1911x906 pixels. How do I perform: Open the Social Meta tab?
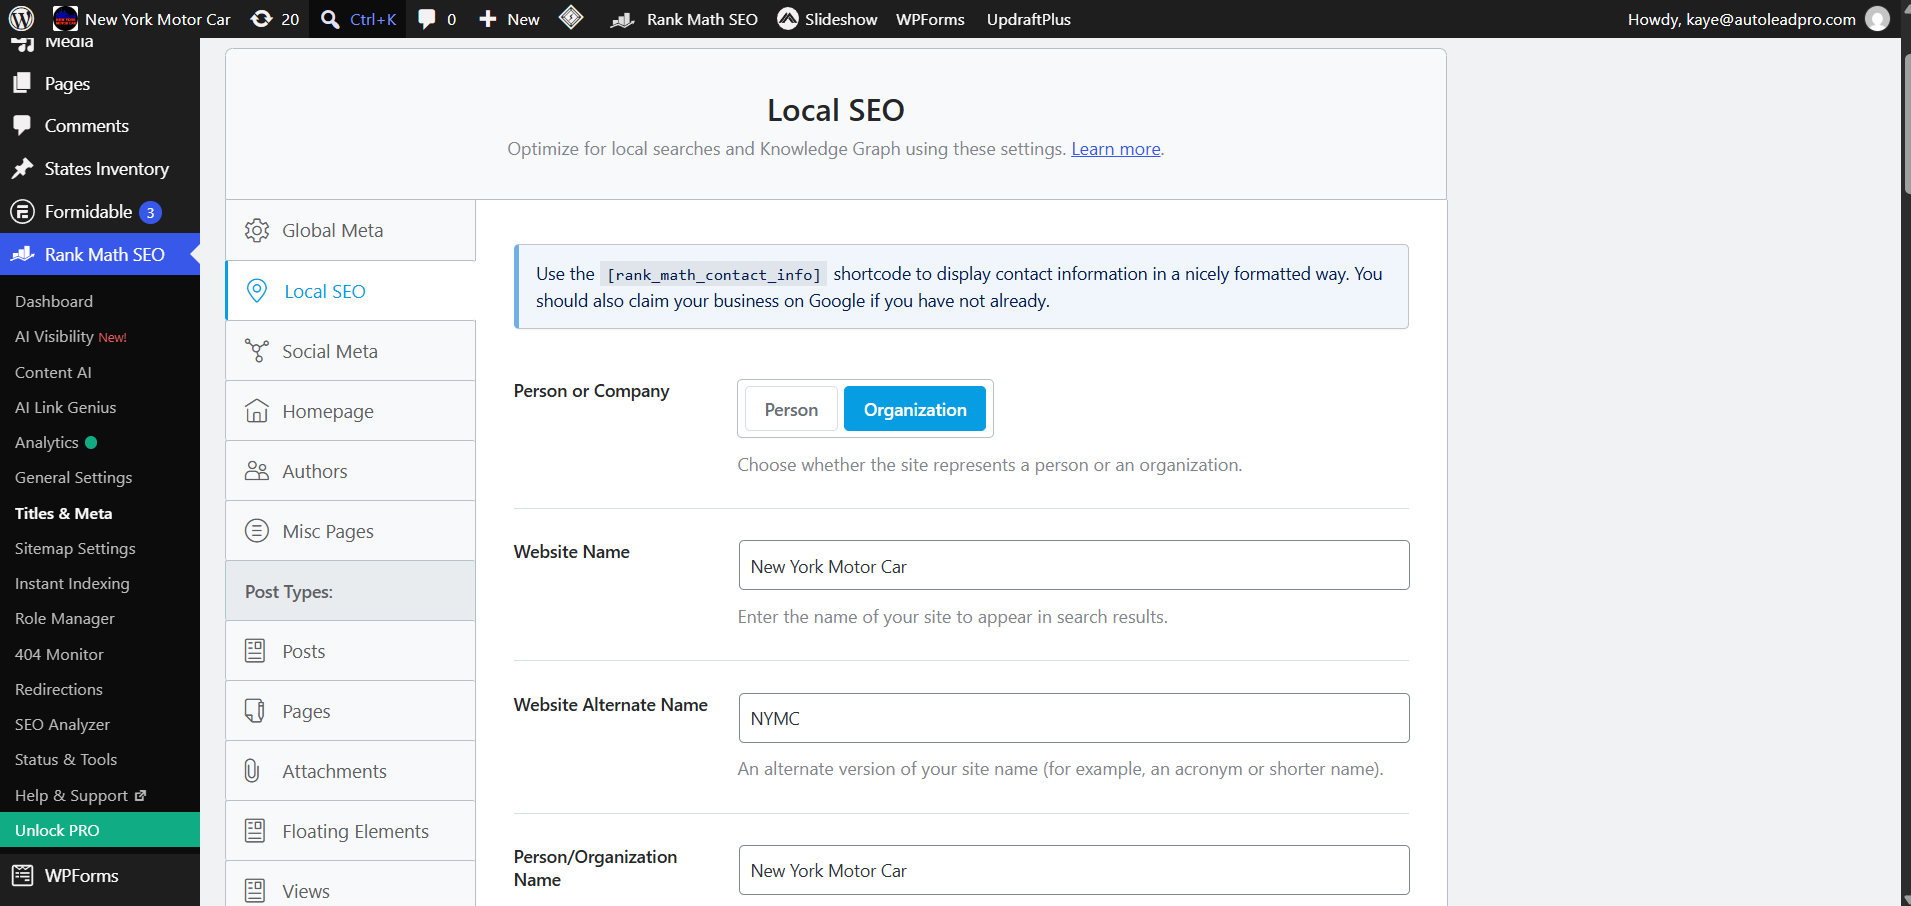click(x=351, y=351)
